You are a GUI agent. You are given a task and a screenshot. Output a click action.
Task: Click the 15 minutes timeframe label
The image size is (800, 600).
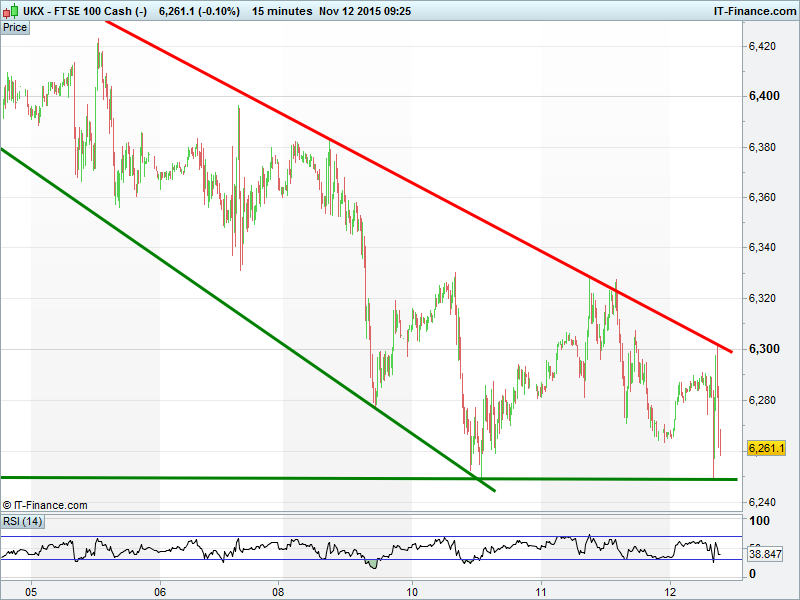(282, 11)
